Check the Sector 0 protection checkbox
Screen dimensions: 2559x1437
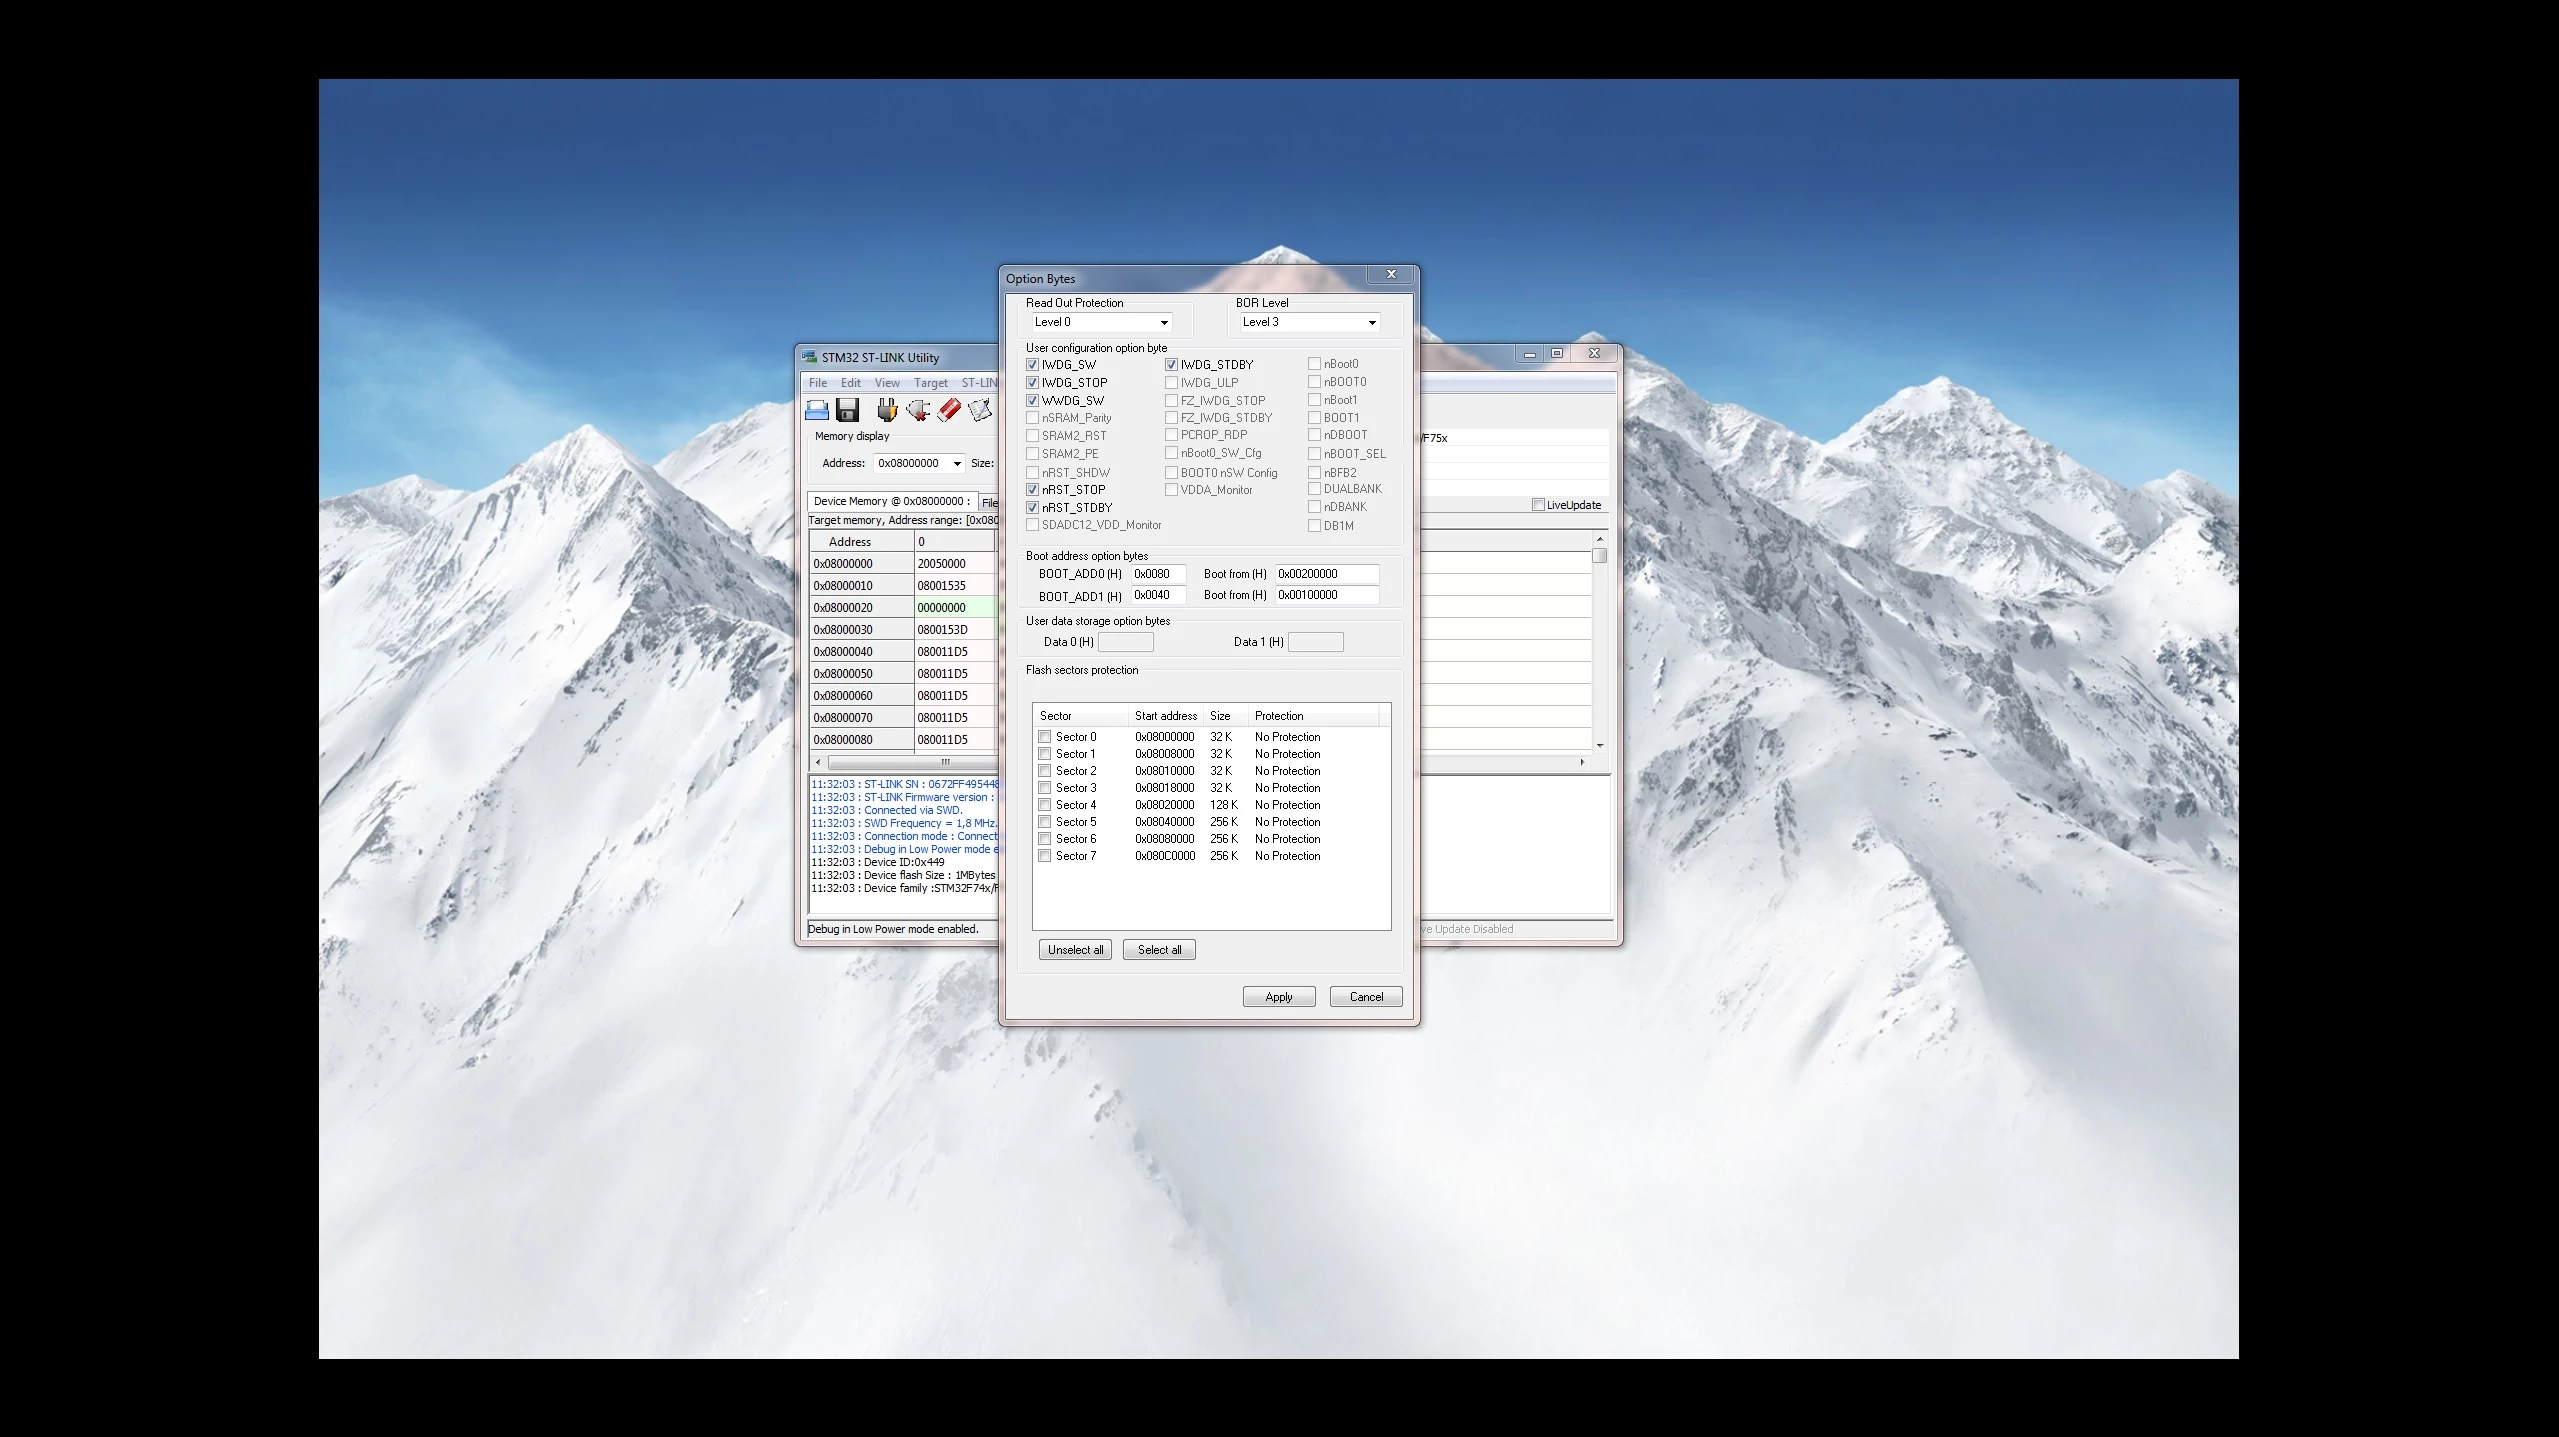click(x=1045, y=737)
